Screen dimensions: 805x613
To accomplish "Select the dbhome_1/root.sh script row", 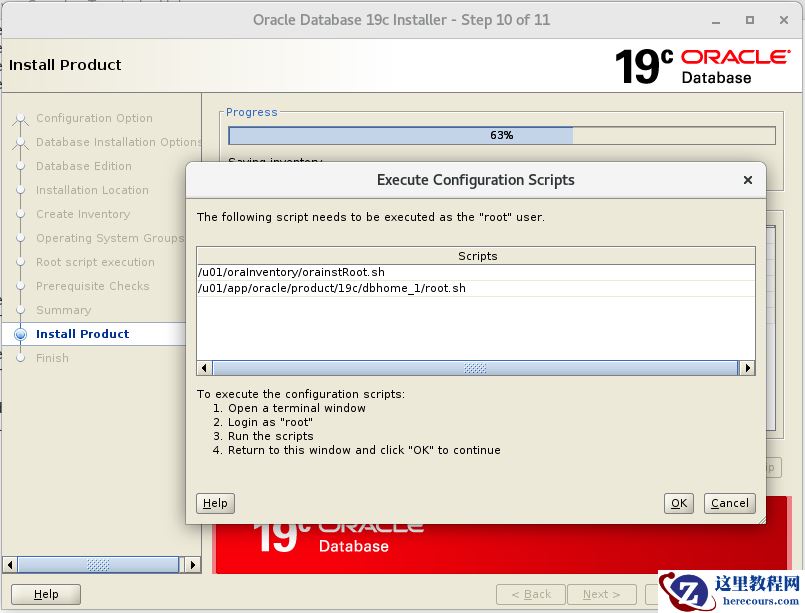I will pos(475,288).
